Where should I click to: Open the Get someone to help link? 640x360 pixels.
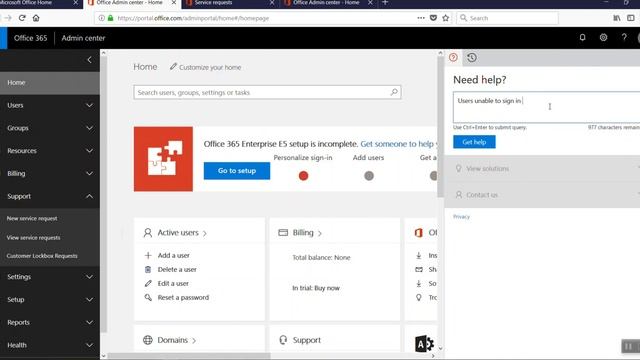(398, 144)
